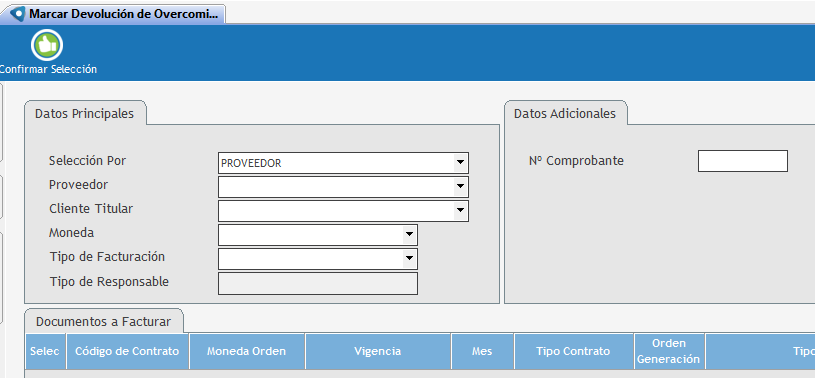The width and height of the screenshot is (815, 378).
Task: Click the Cliente Titular label
Action: tap(91, 208)
